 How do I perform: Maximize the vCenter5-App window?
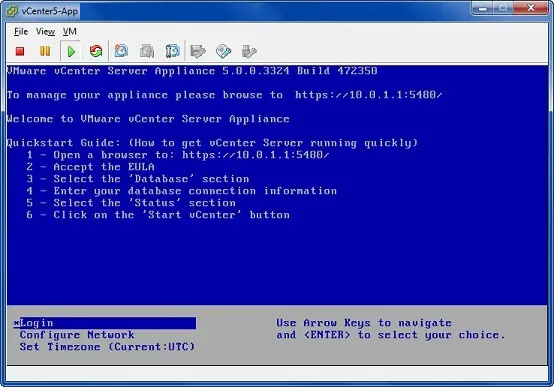coord(503,8)
